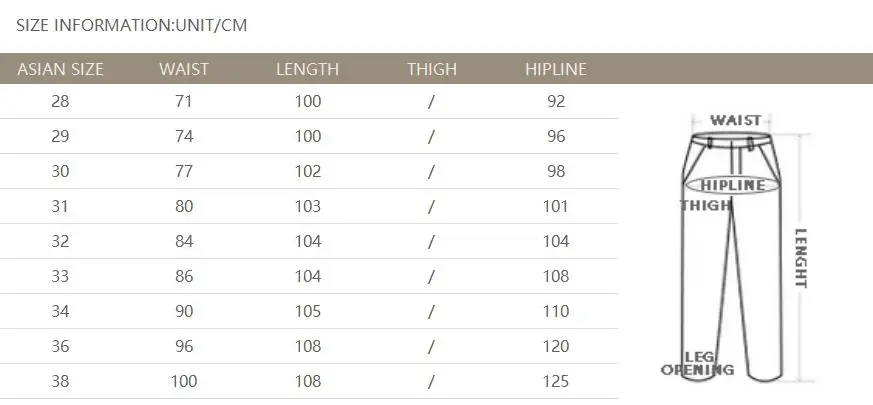The width and height of the screenshot is (873, 405).
Task: Click the WAIST label on pants diagram
Action: [735, 120]
